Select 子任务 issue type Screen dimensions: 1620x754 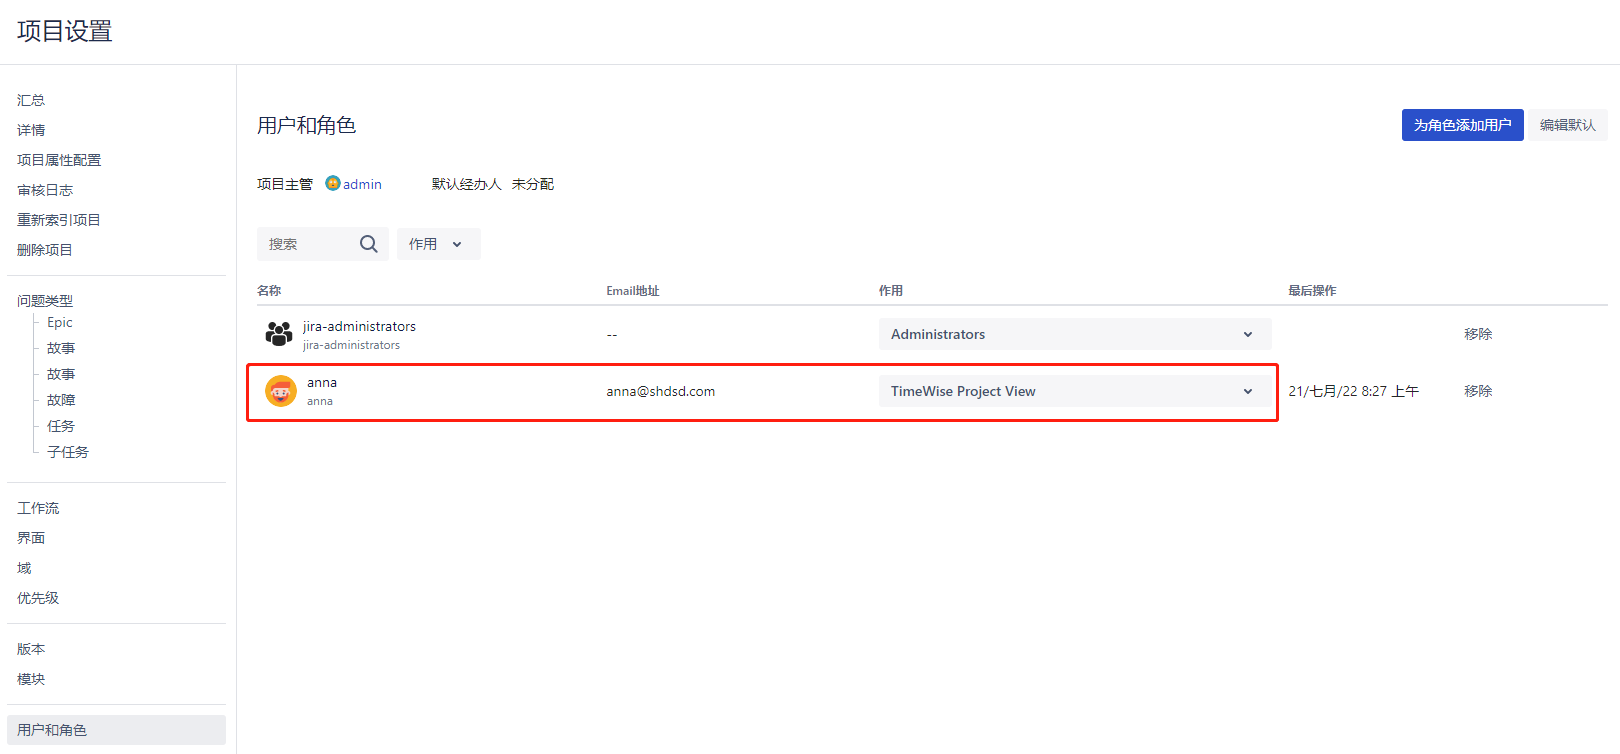click(68, 452)
